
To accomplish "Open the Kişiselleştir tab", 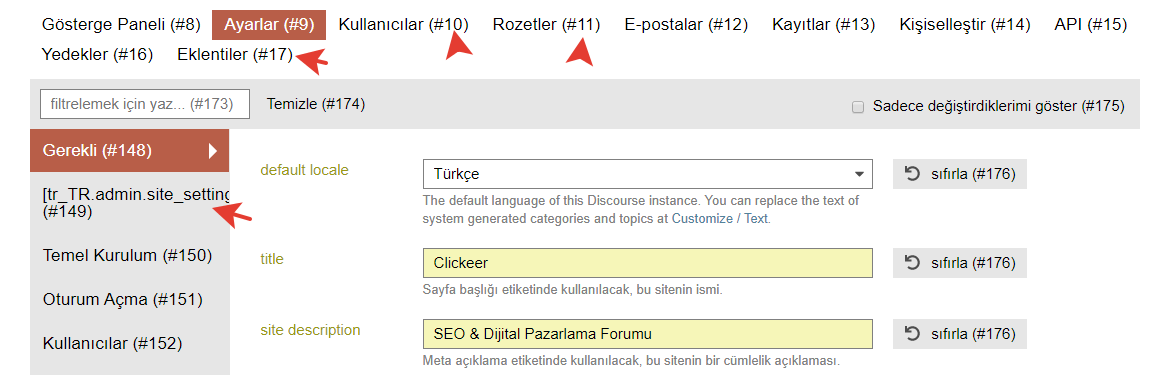I will (965, 25).
